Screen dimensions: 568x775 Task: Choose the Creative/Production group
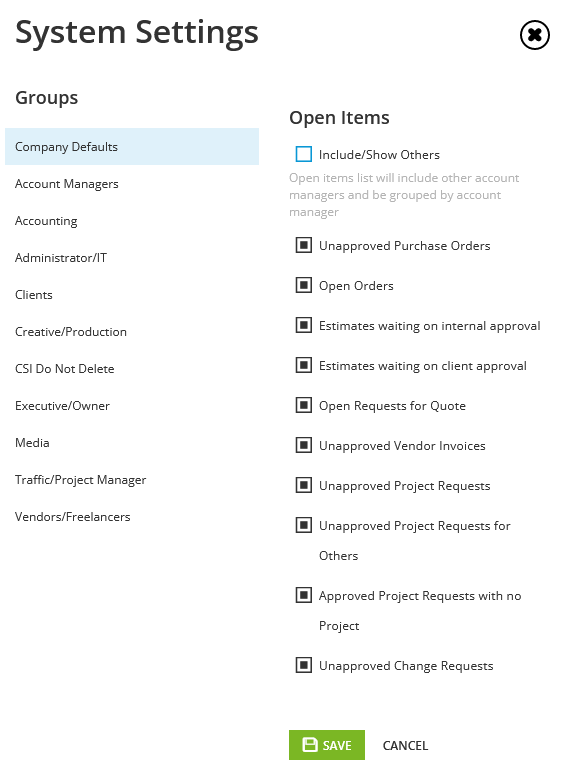tap(132, 332)
